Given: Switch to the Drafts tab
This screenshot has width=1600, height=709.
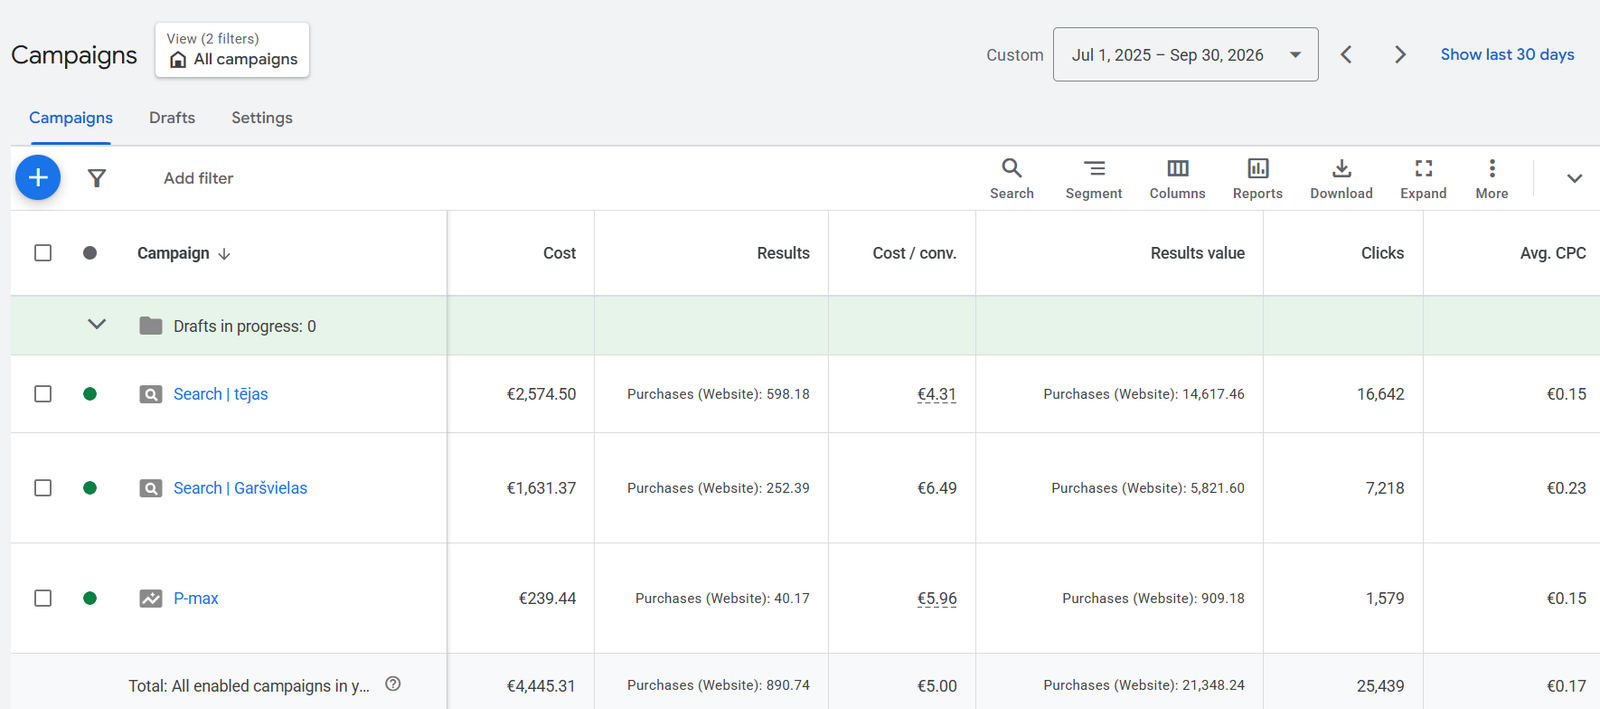Looking at the screenshot, I should (x=172, y=118).
